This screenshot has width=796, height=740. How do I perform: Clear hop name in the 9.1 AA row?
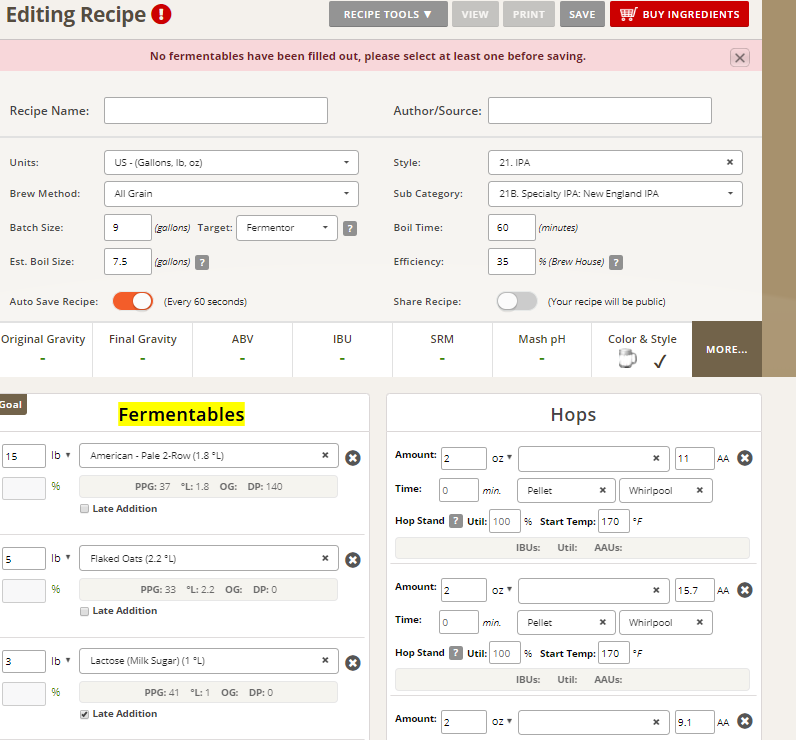click(x=656, y=722)
